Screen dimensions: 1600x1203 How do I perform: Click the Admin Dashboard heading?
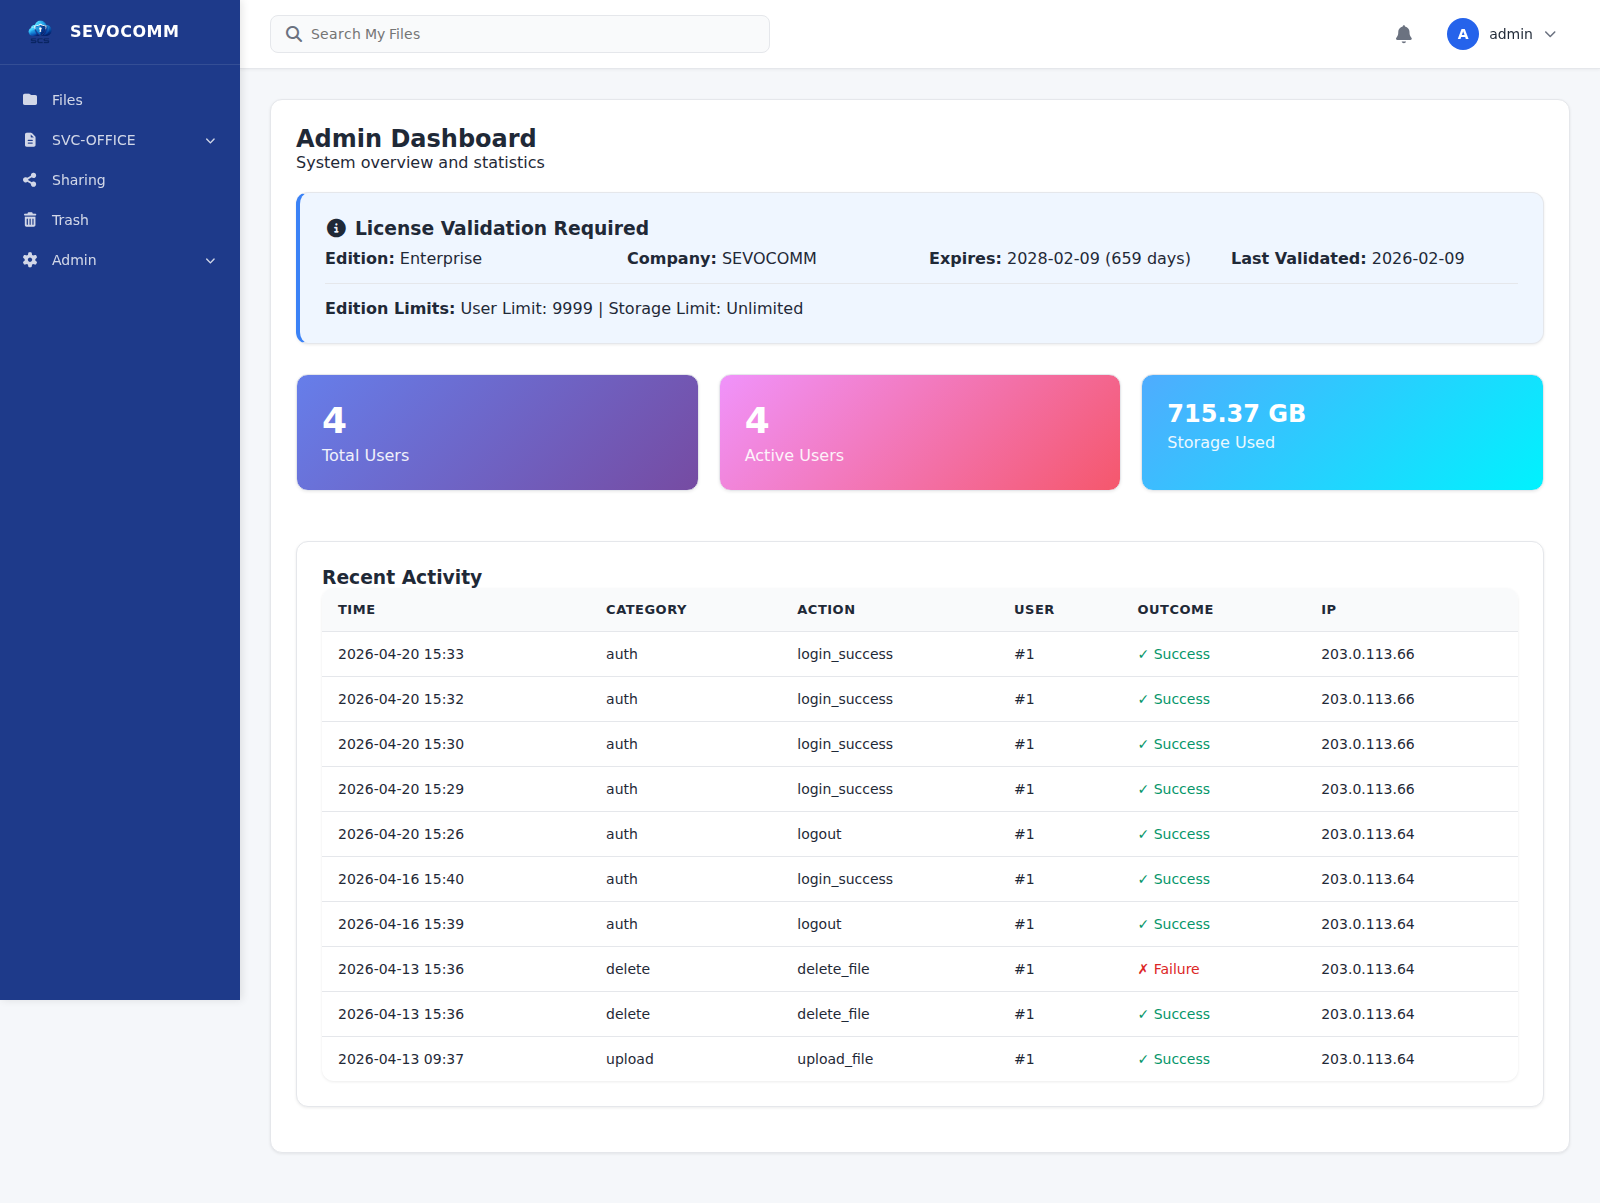pyautogui.click(x=416, y=138)
